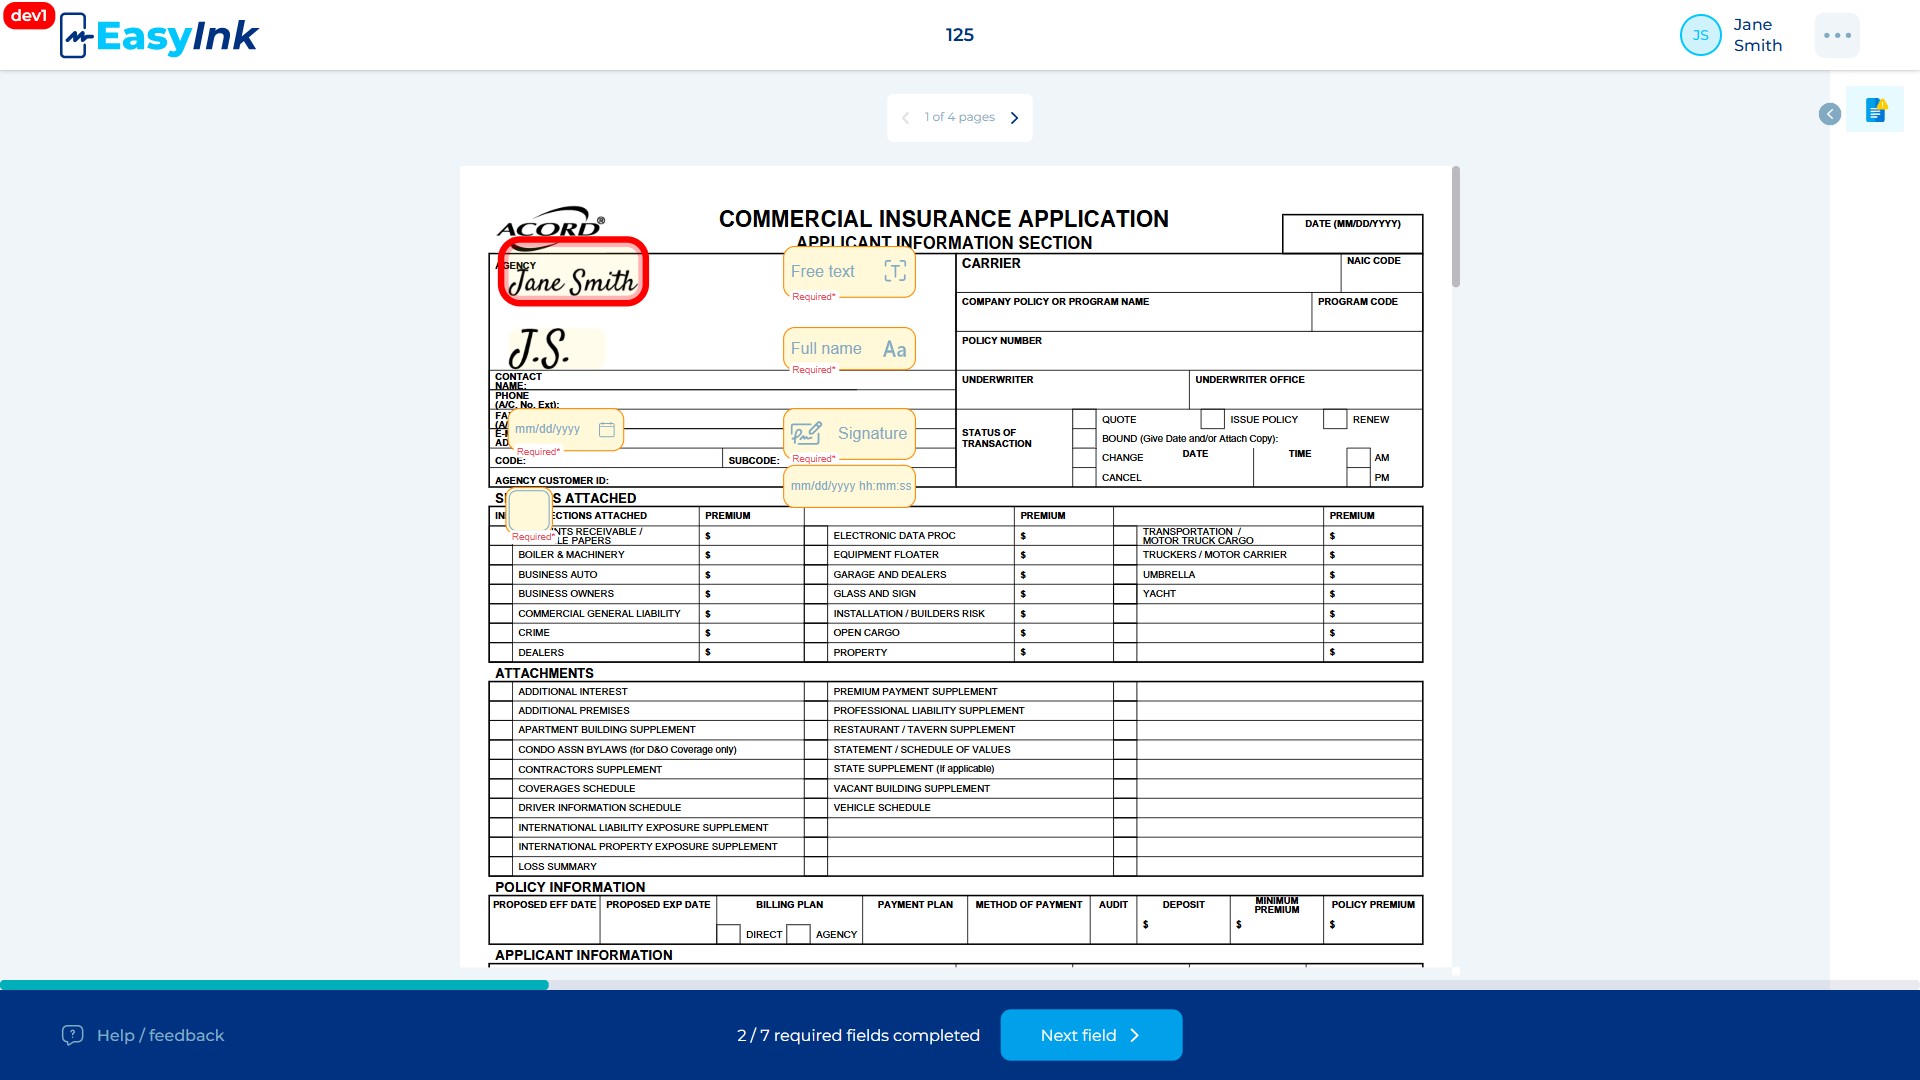Click the Jane Smith signature
1920x1080 pixels.
(573, 272)
